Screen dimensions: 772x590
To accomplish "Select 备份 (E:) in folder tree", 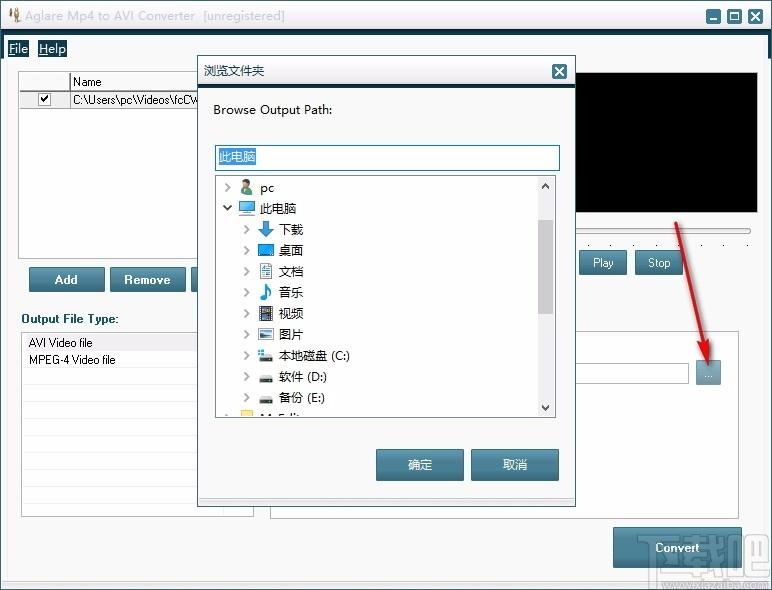I will [302, 397].
